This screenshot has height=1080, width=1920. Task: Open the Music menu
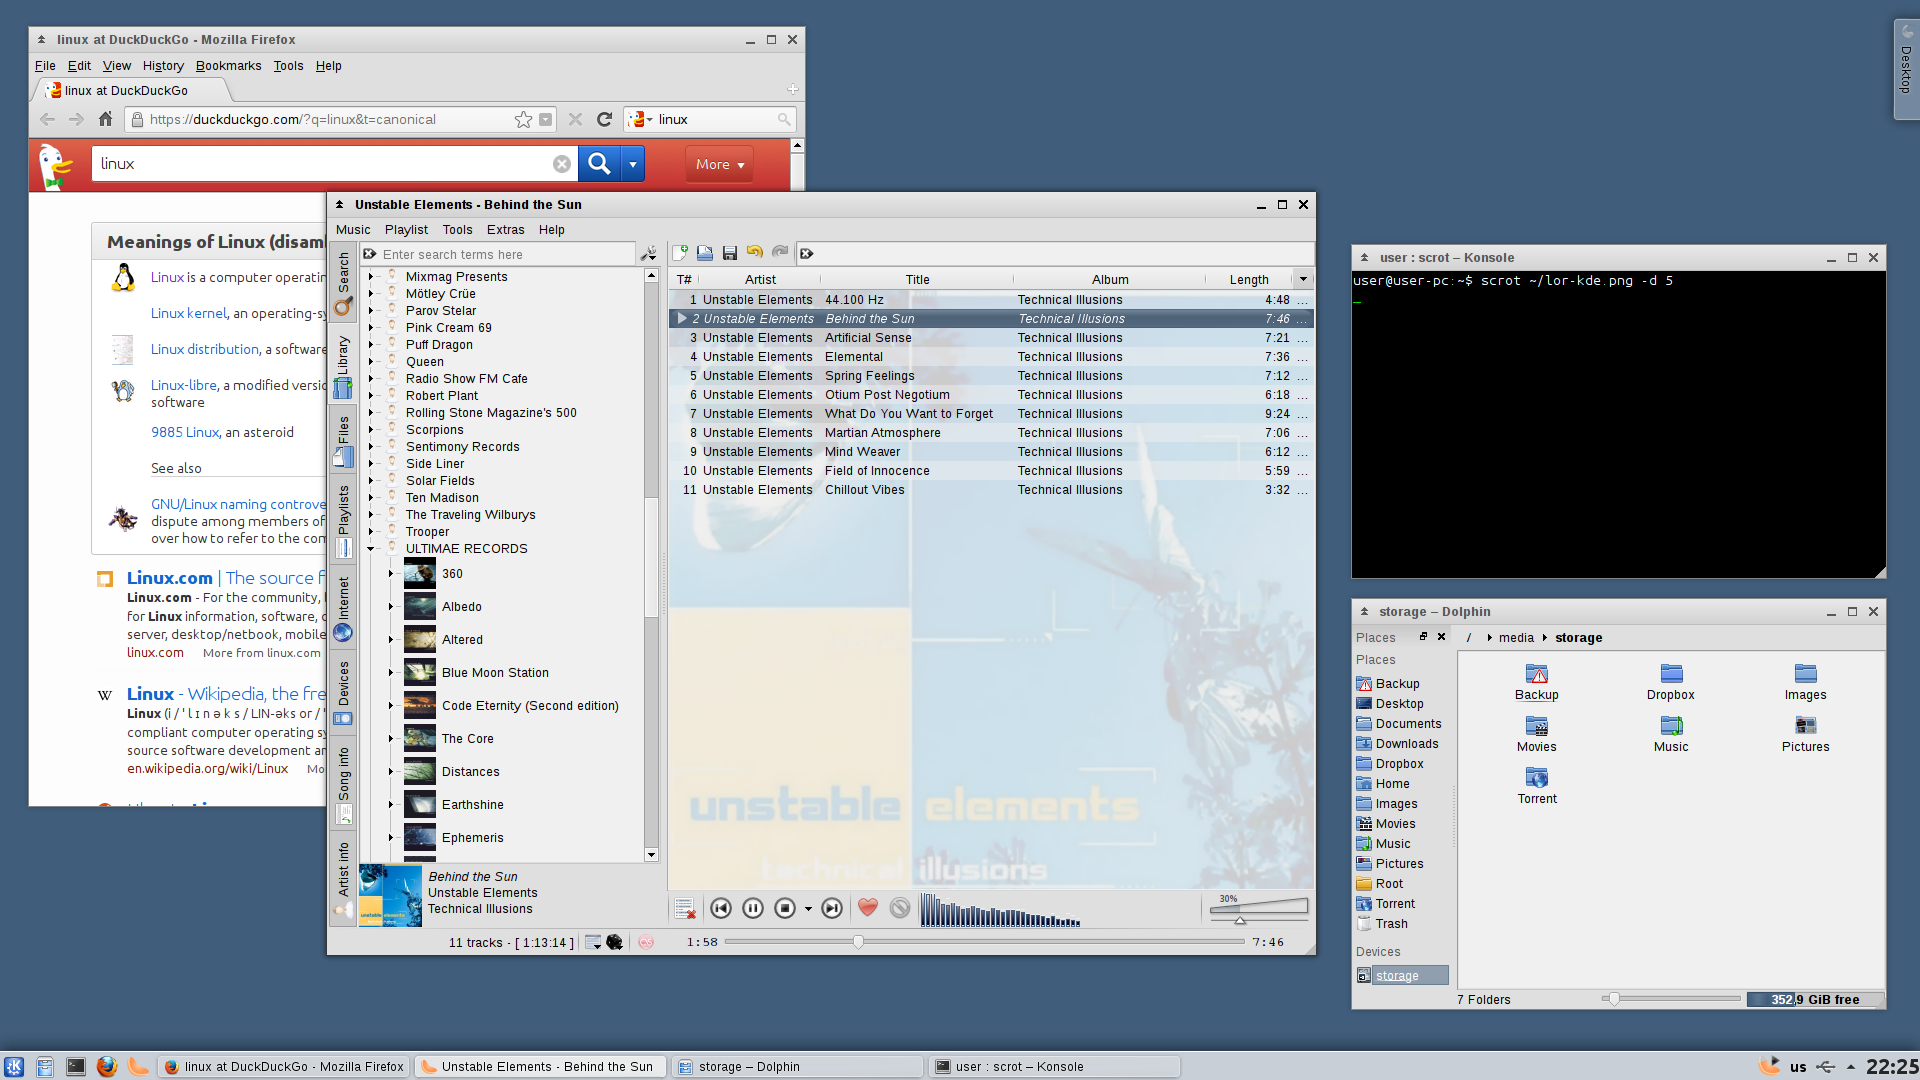(353, 229)
